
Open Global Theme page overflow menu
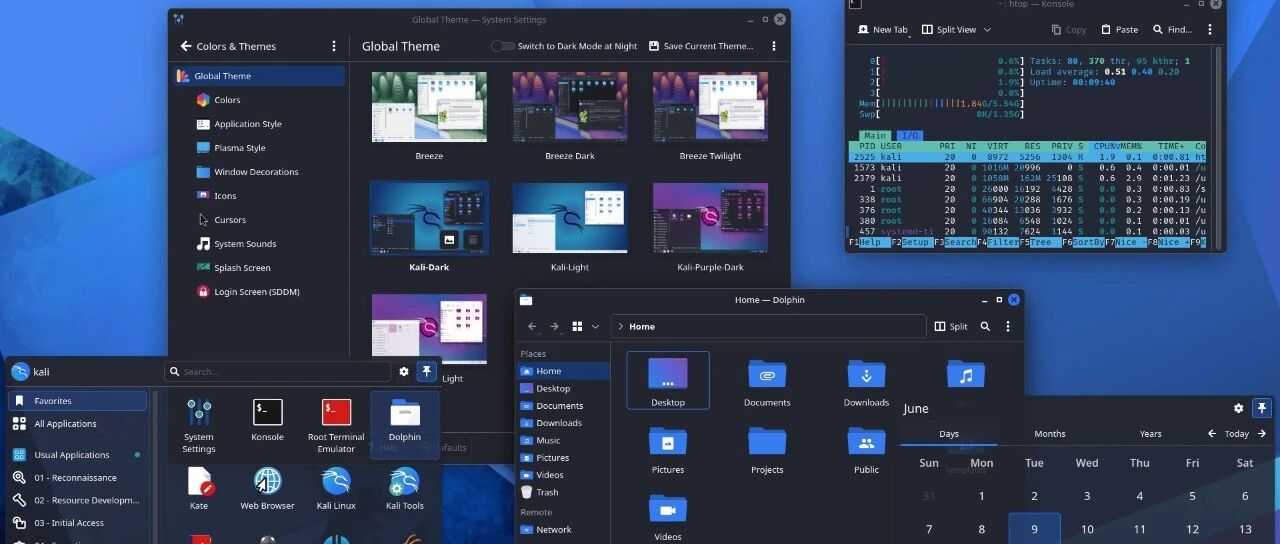coord(774,46)
